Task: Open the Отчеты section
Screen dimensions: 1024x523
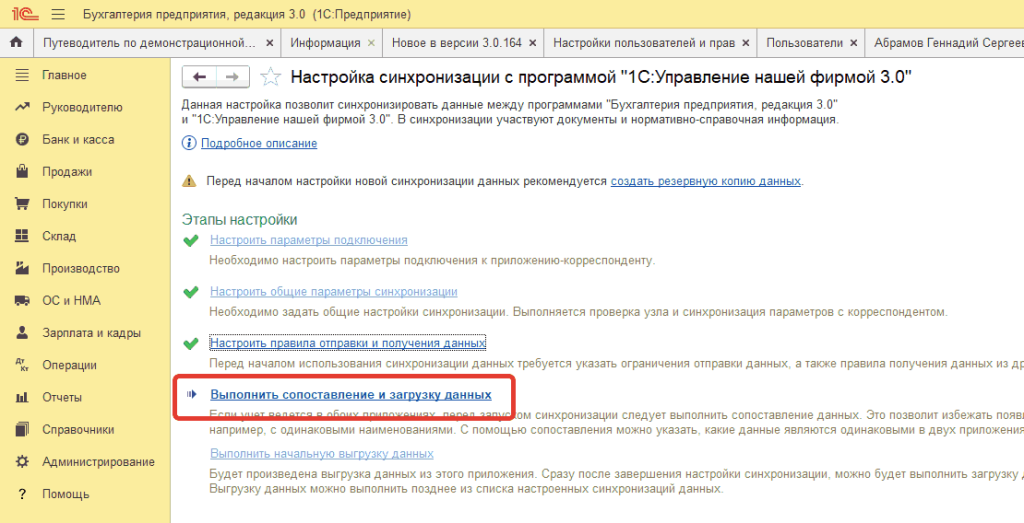Action: point(62,397)
